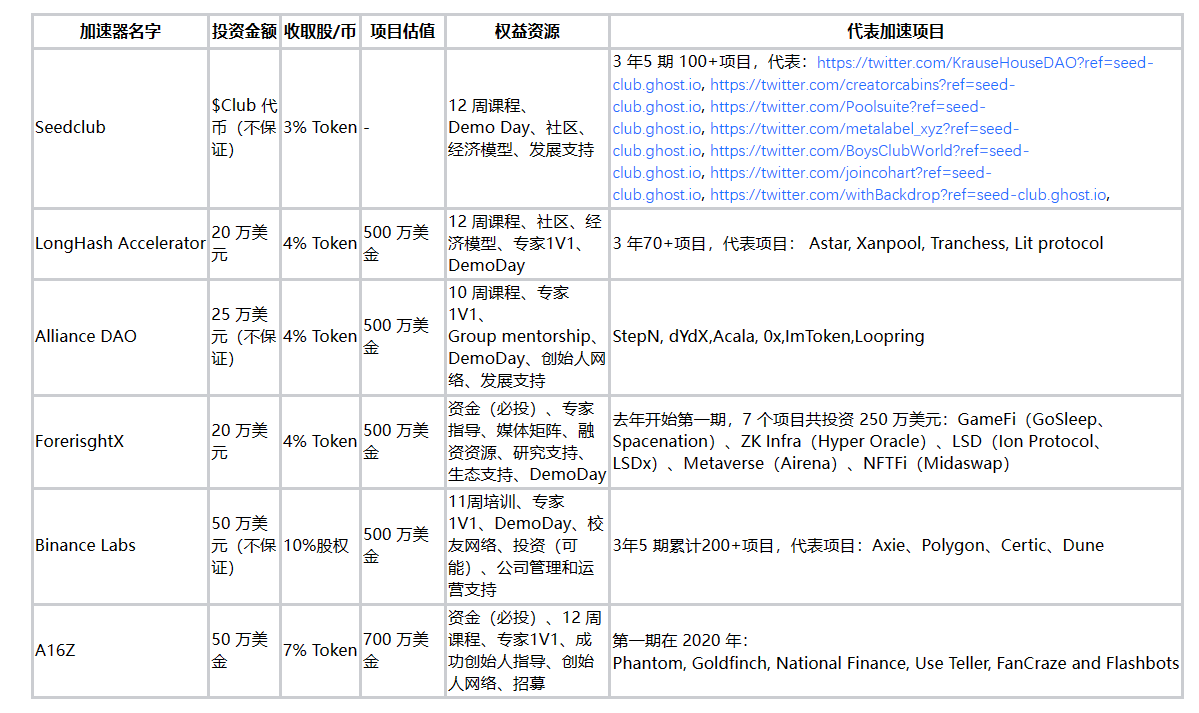Click the 4% Token cell in LongHash row
Screen dimensions: 1199x713
tap(320, 243)
